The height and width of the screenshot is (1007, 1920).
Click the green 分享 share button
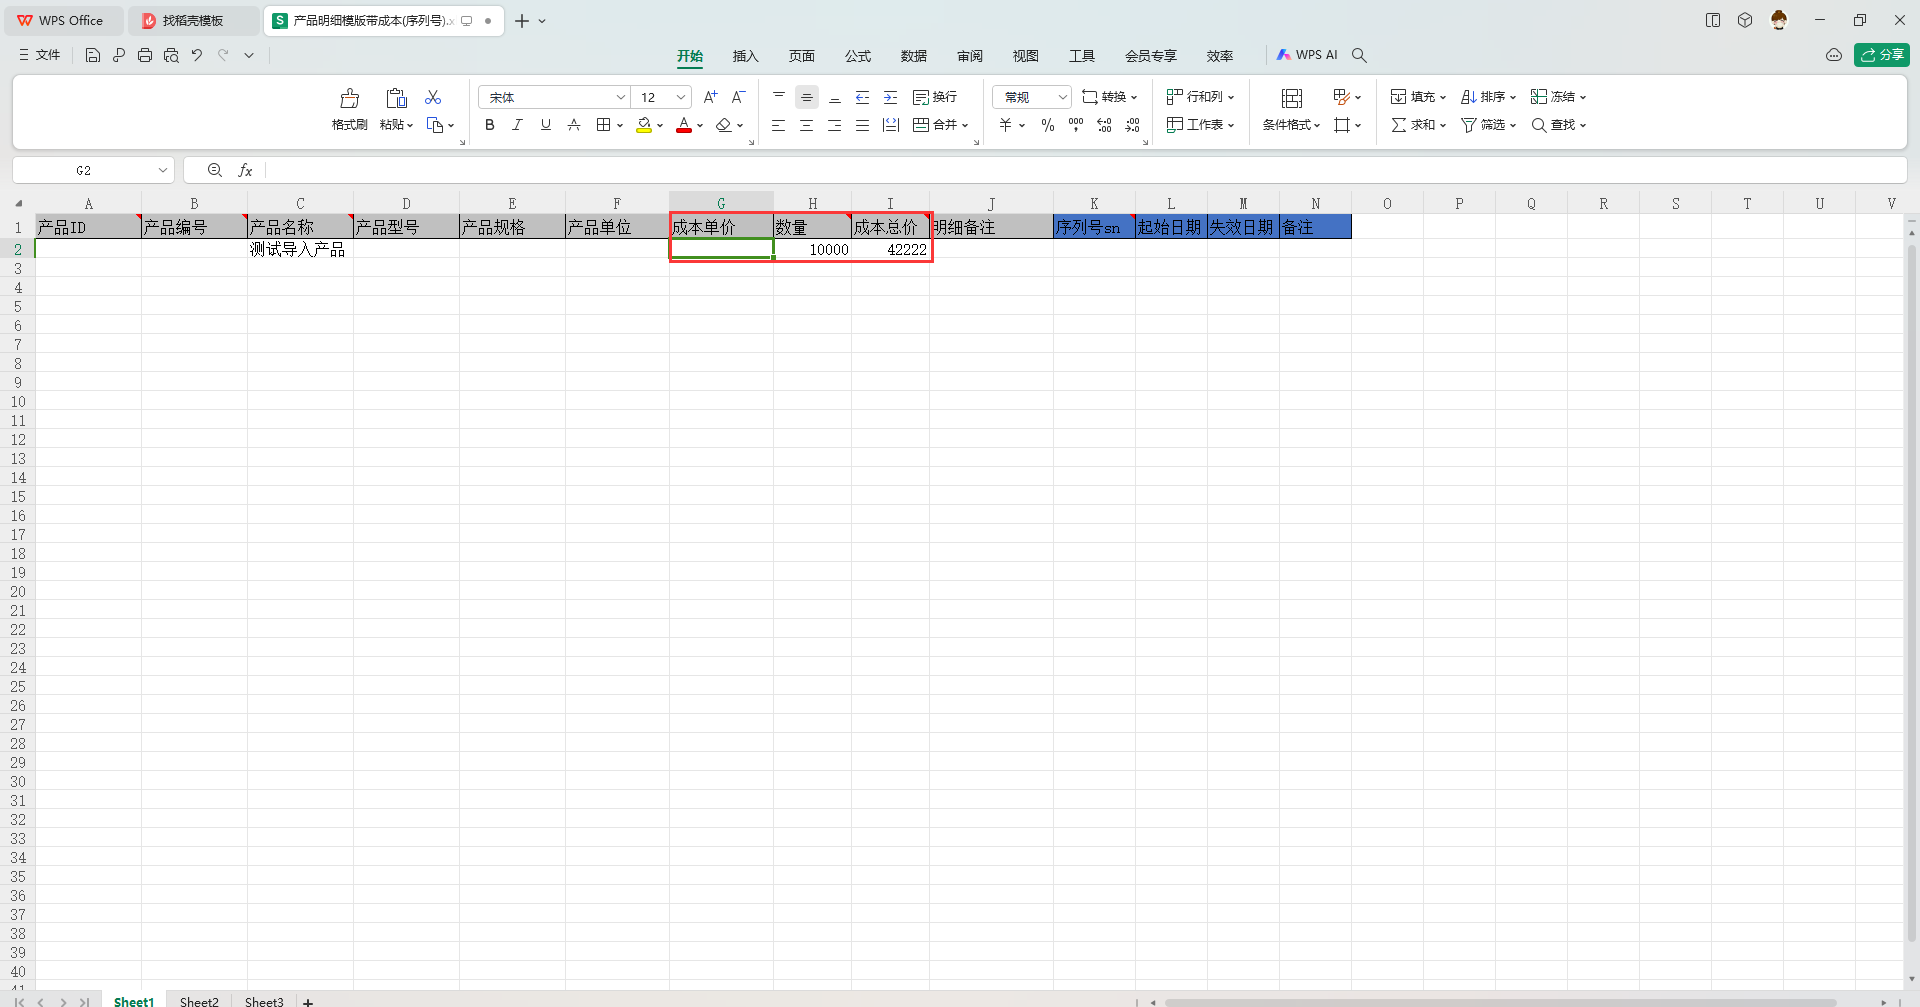click(x=1881, y=55)
